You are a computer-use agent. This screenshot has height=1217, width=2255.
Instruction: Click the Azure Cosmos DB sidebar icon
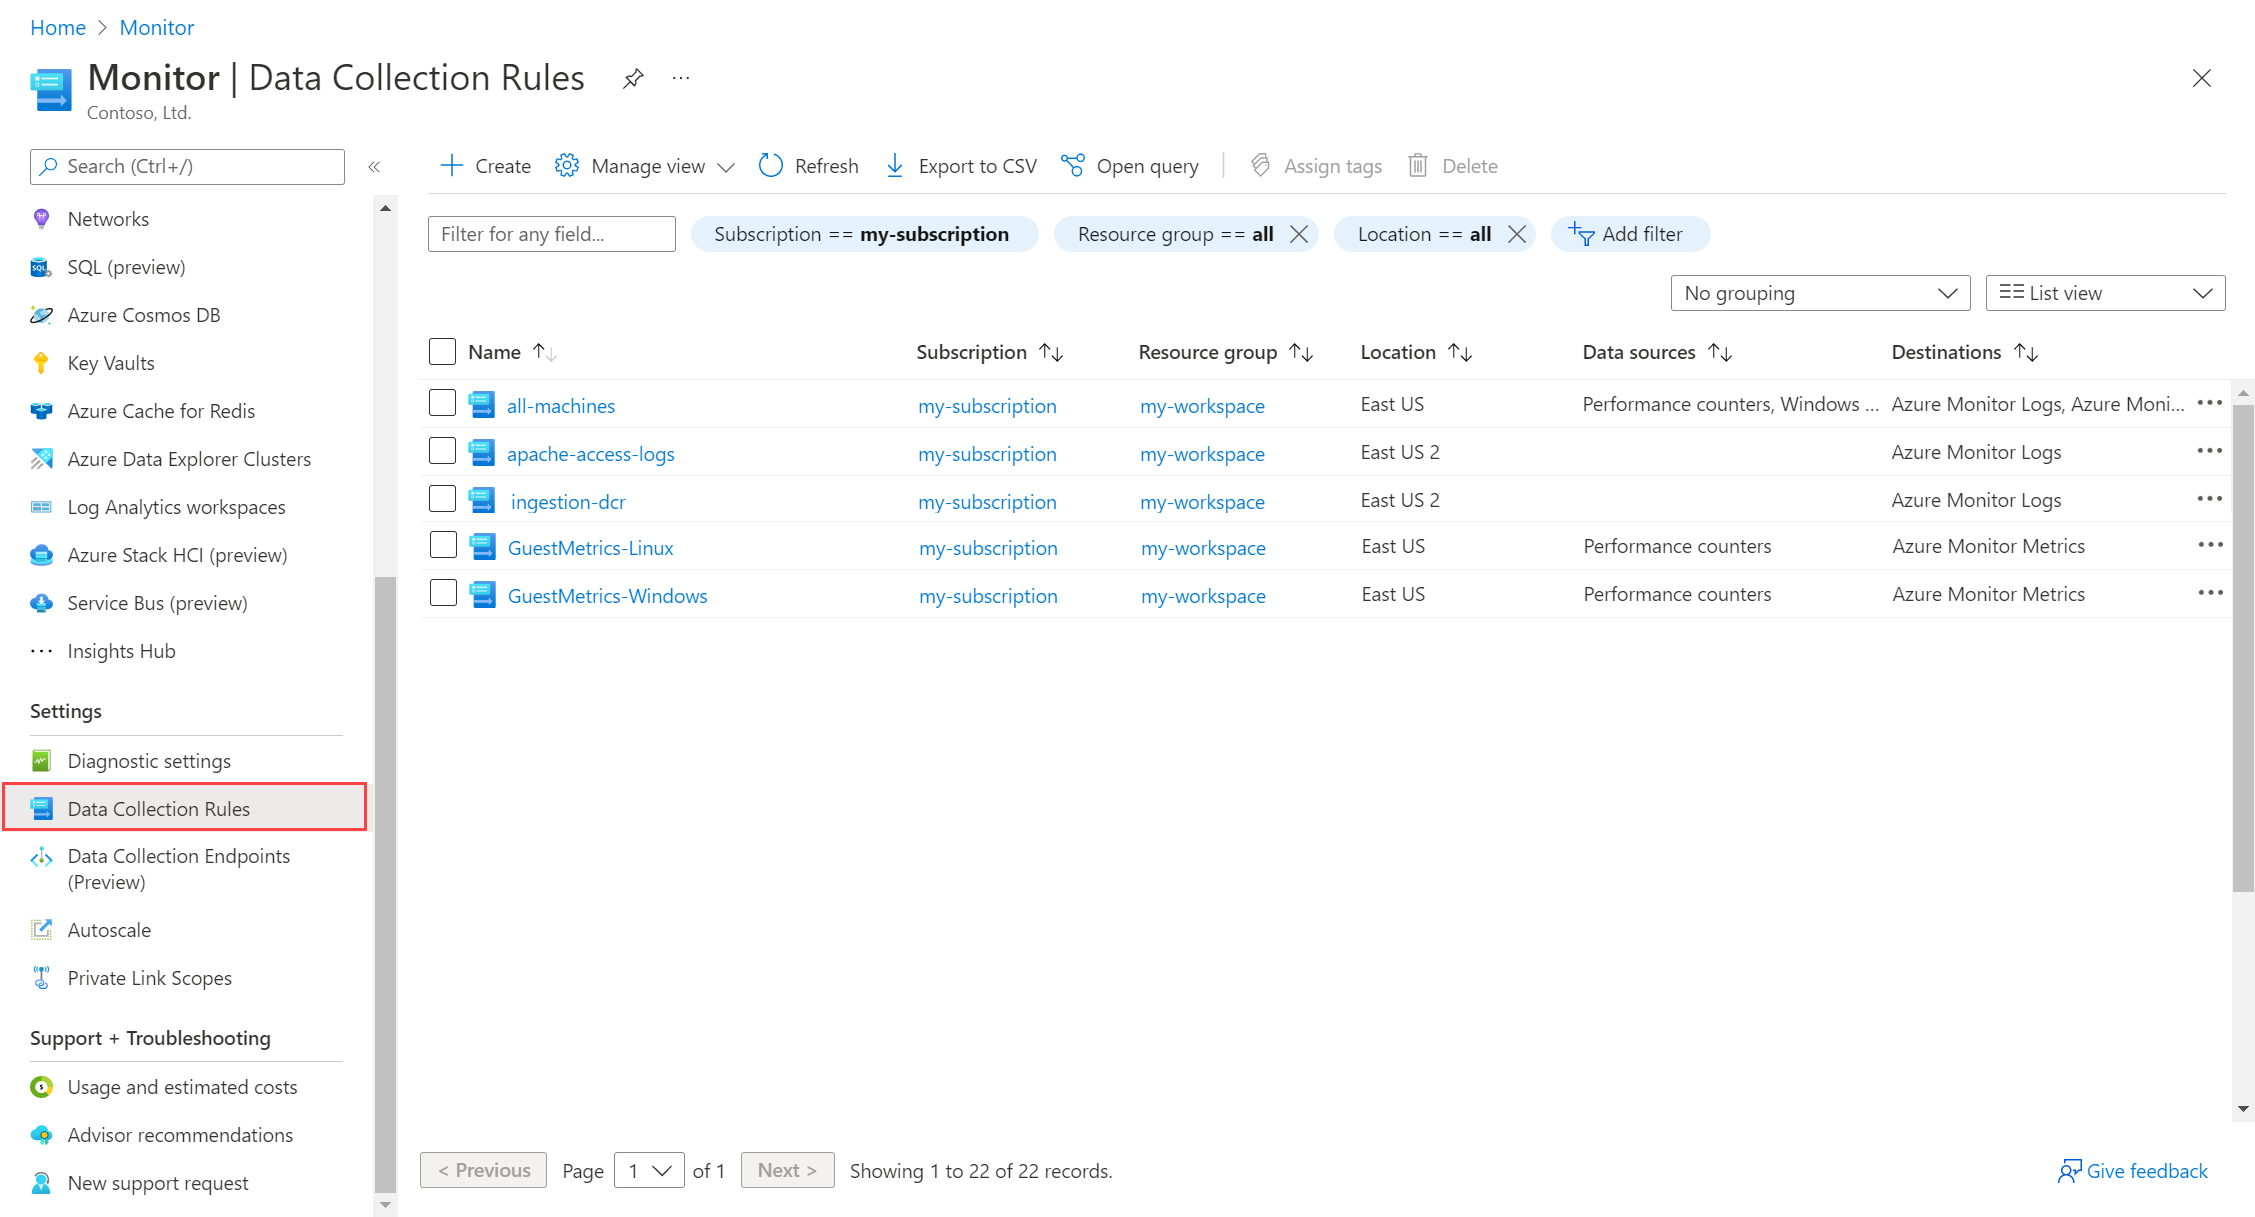point(41,315)
